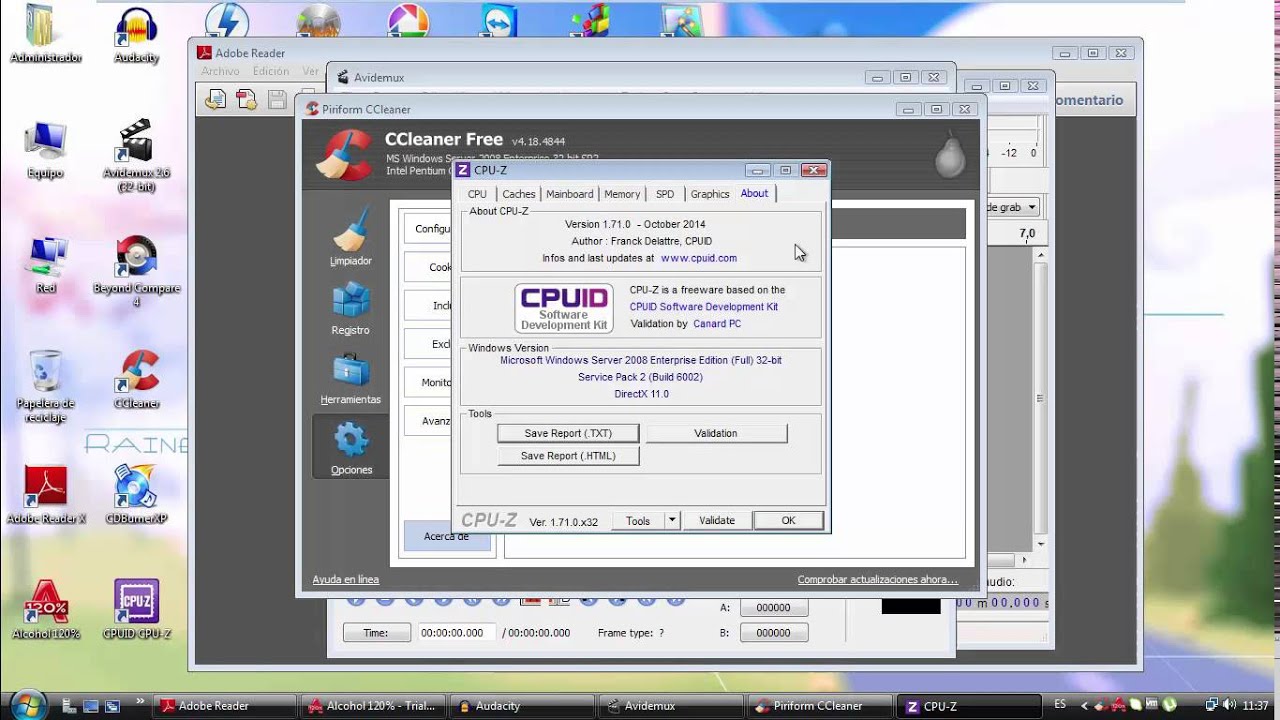
Task: Open Administrador folder on the desktop
Action: 46,35
